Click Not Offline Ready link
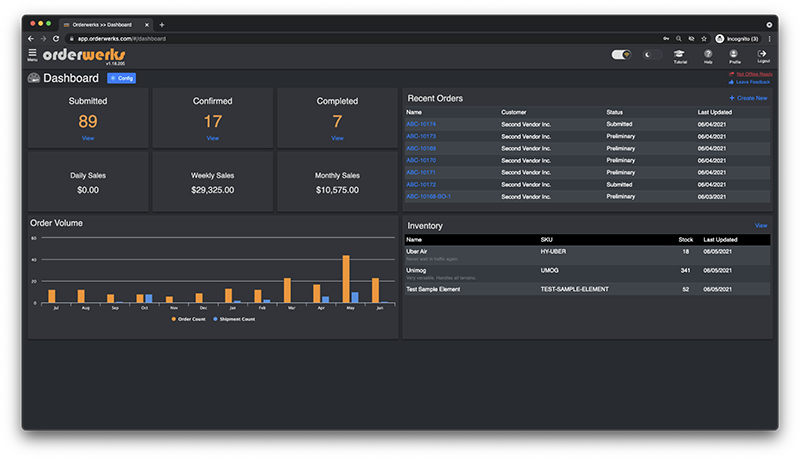Image resolution: width=800 pixels, height=460 pixels. point(754,74)
